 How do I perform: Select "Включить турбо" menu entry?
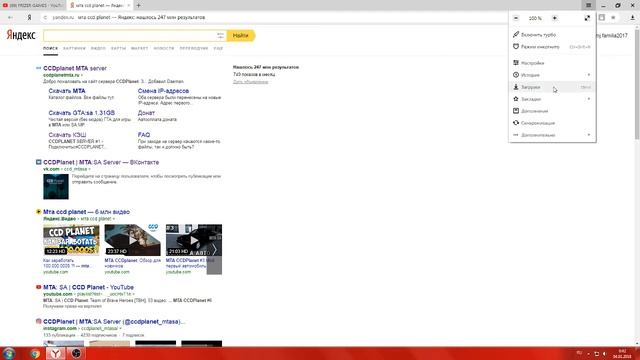click(552, 35)
